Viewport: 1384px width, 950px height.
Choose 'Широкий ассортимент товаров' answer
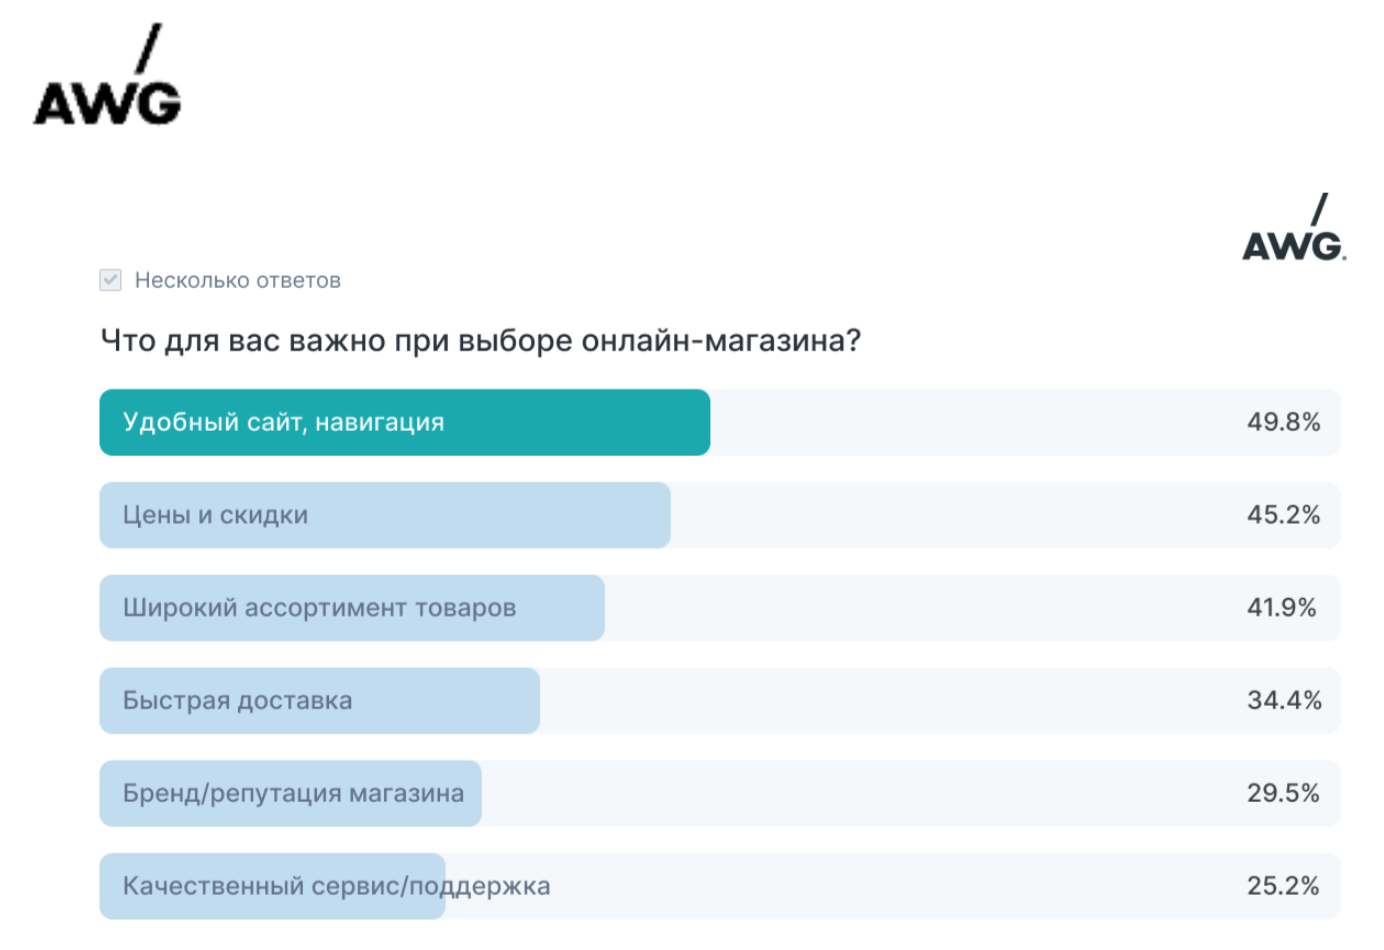pyautogui.click(x=319, y=608)
